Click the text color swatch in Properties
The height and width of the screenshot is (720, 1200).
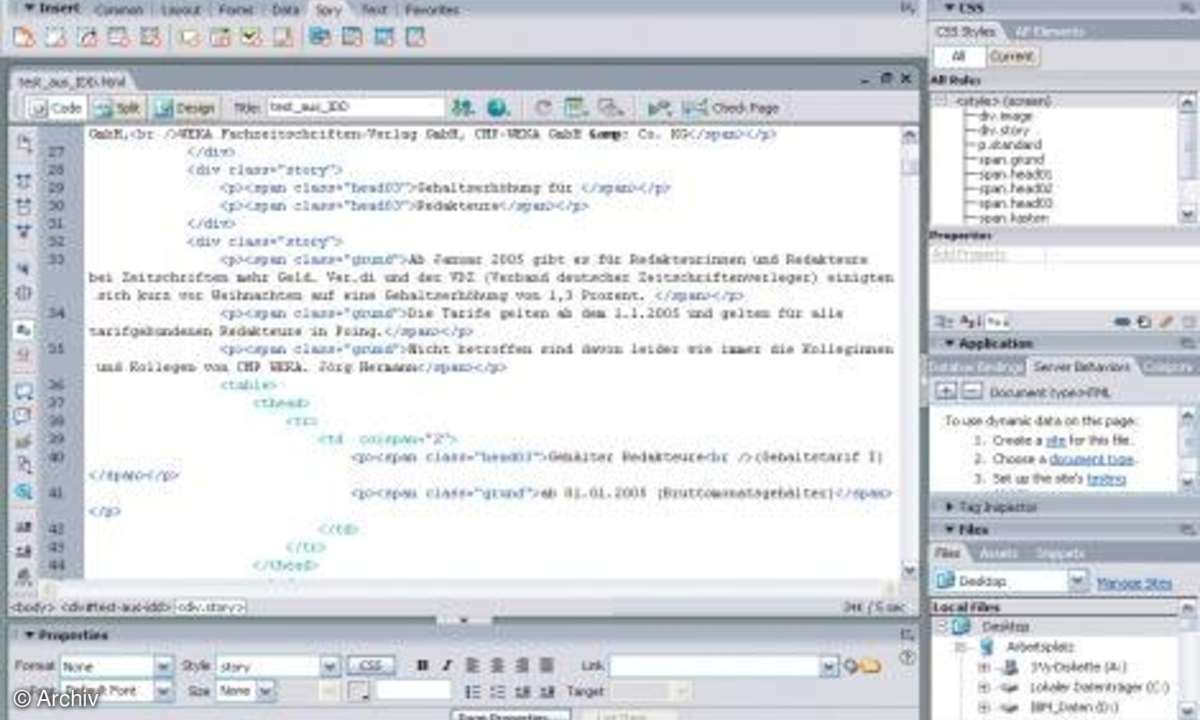[358, 691]
